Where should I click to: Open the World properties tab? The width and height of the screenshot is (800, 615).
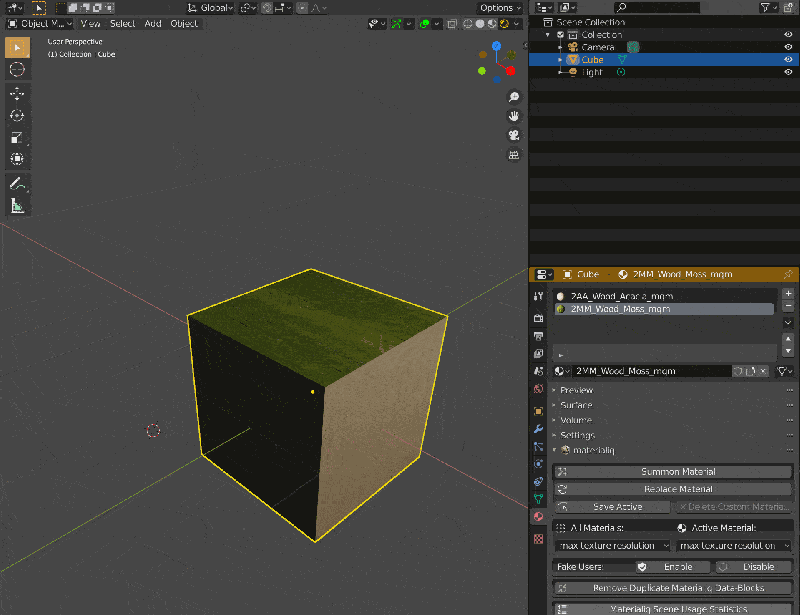click(x=538, y=389)
